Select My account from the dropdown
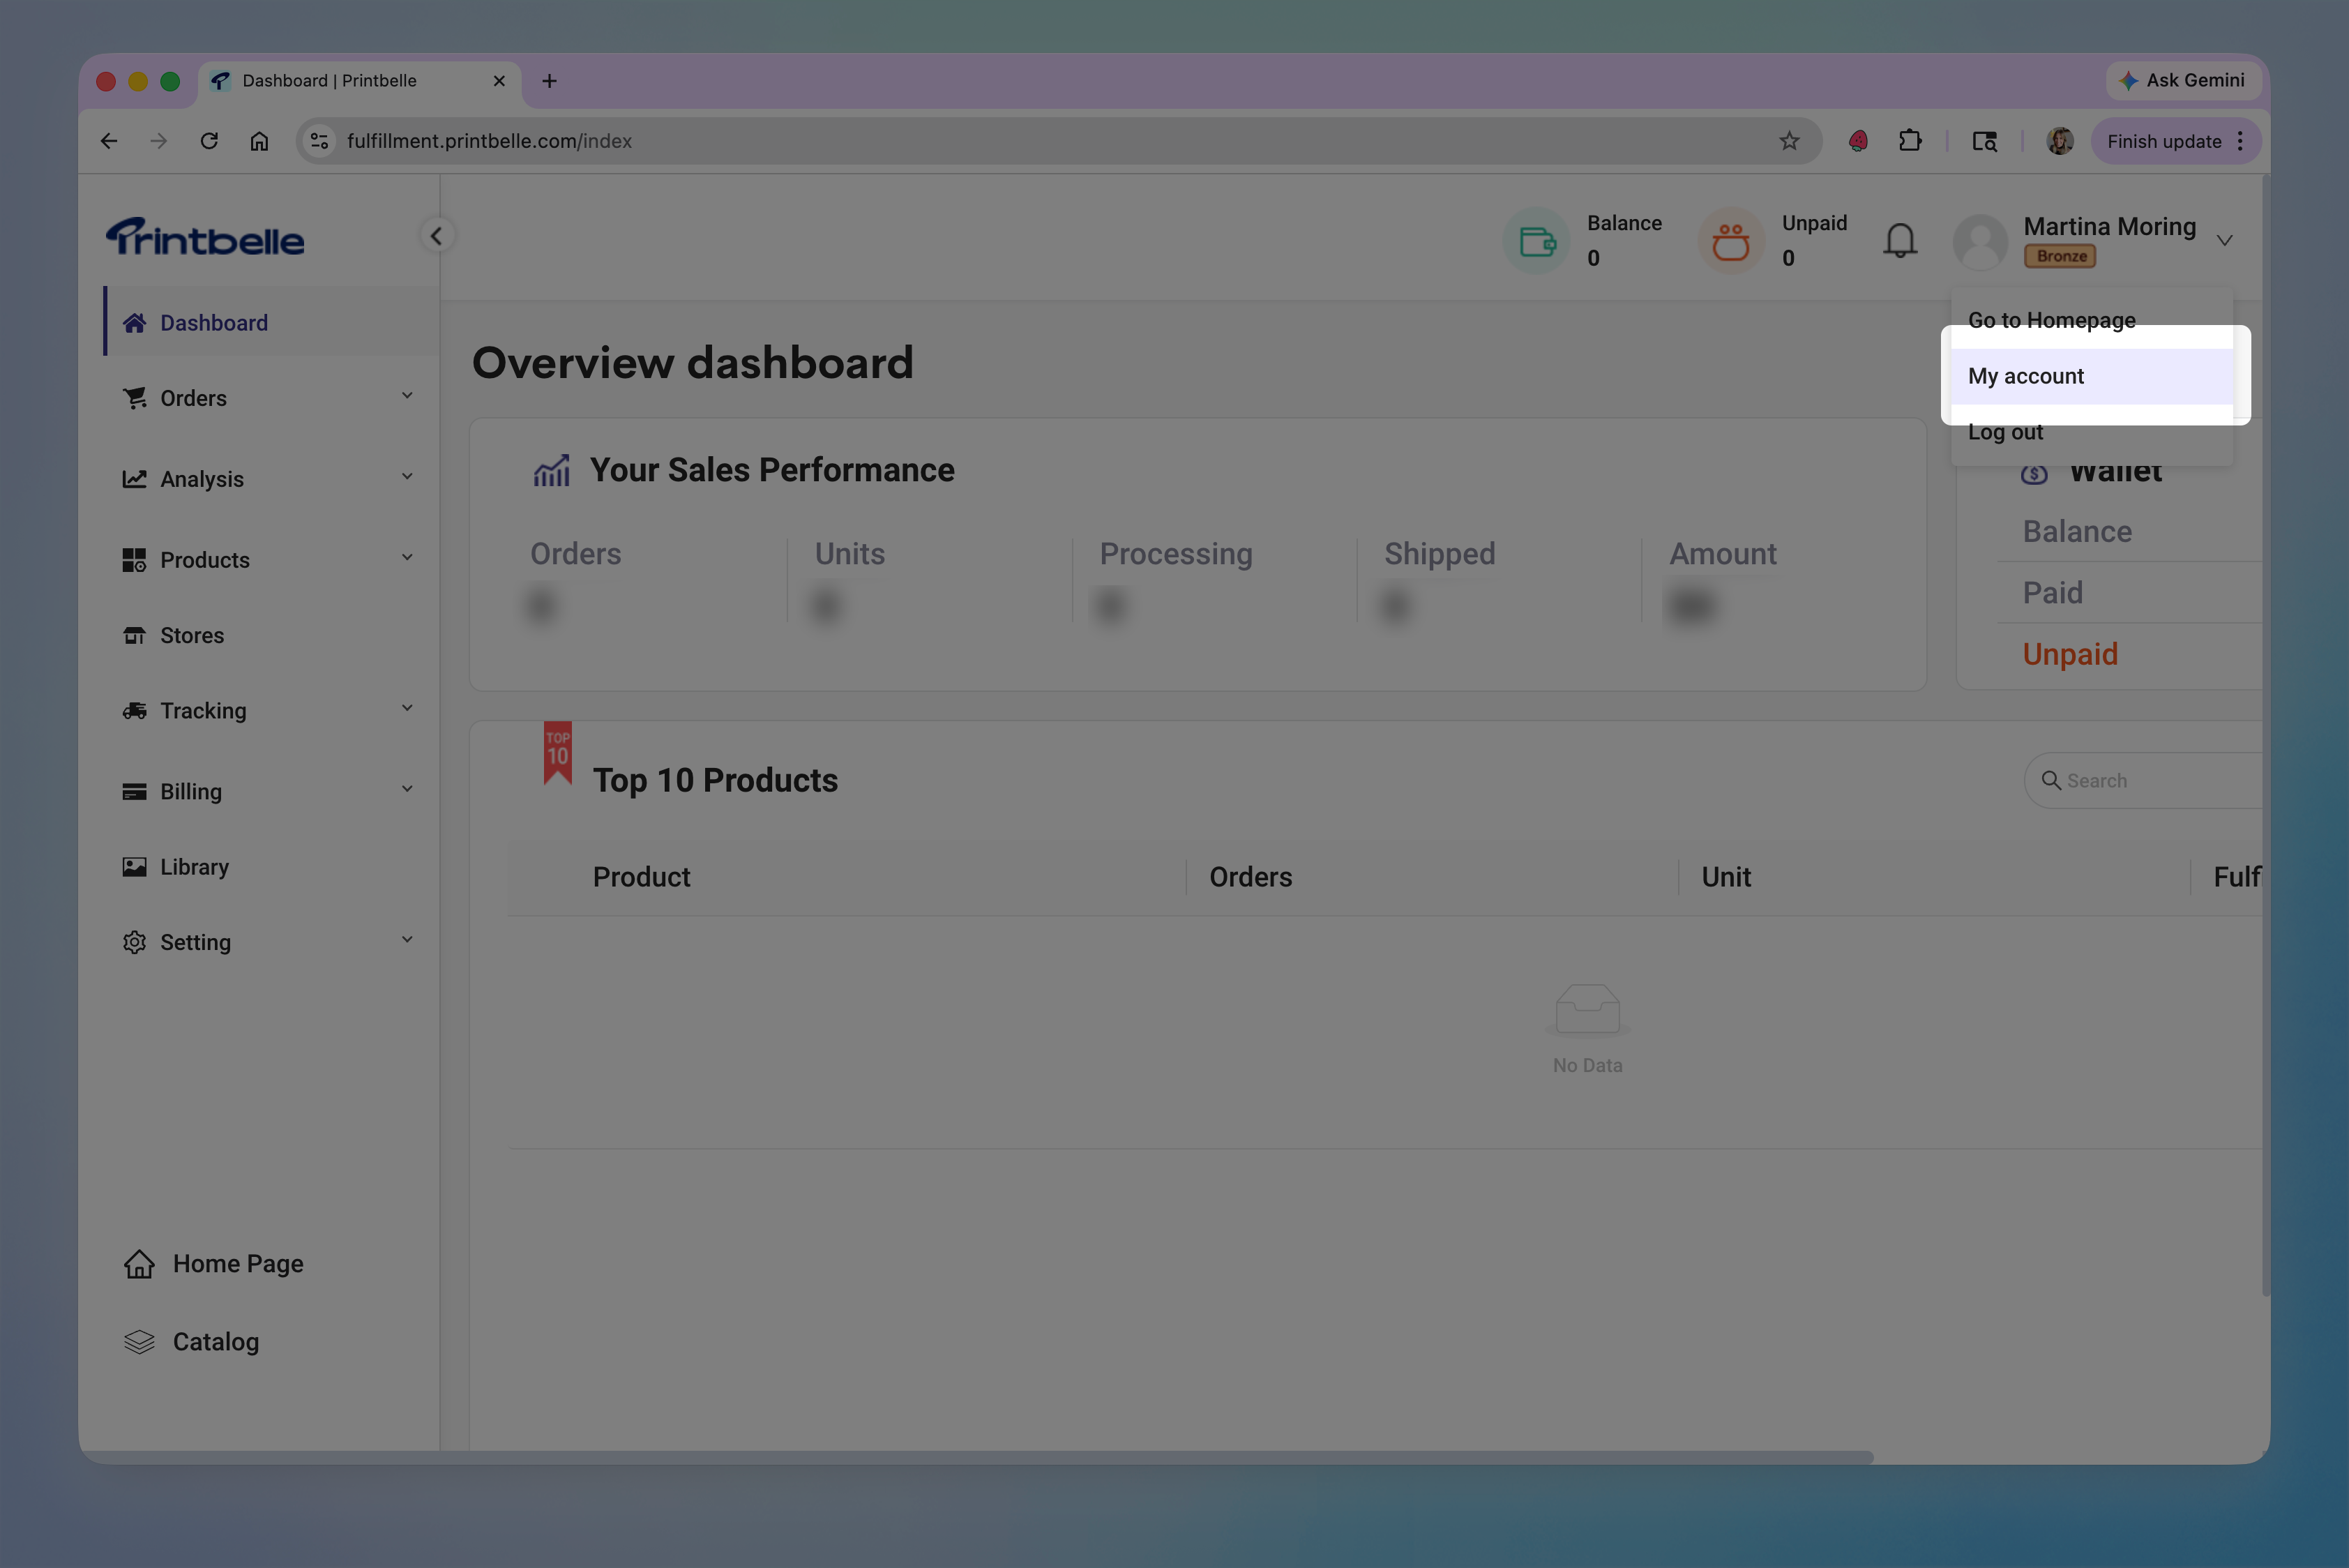2349x1568 pixels. tap(2026, 376)
